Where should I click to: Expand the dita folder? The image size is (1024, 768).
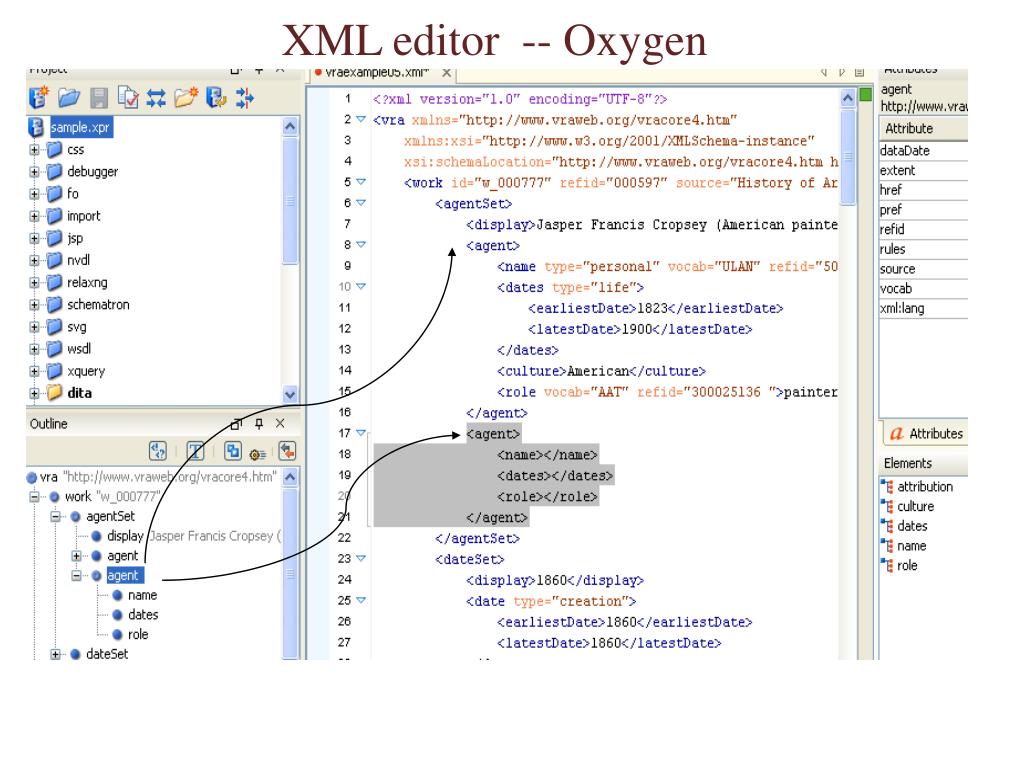pos(35,393)
